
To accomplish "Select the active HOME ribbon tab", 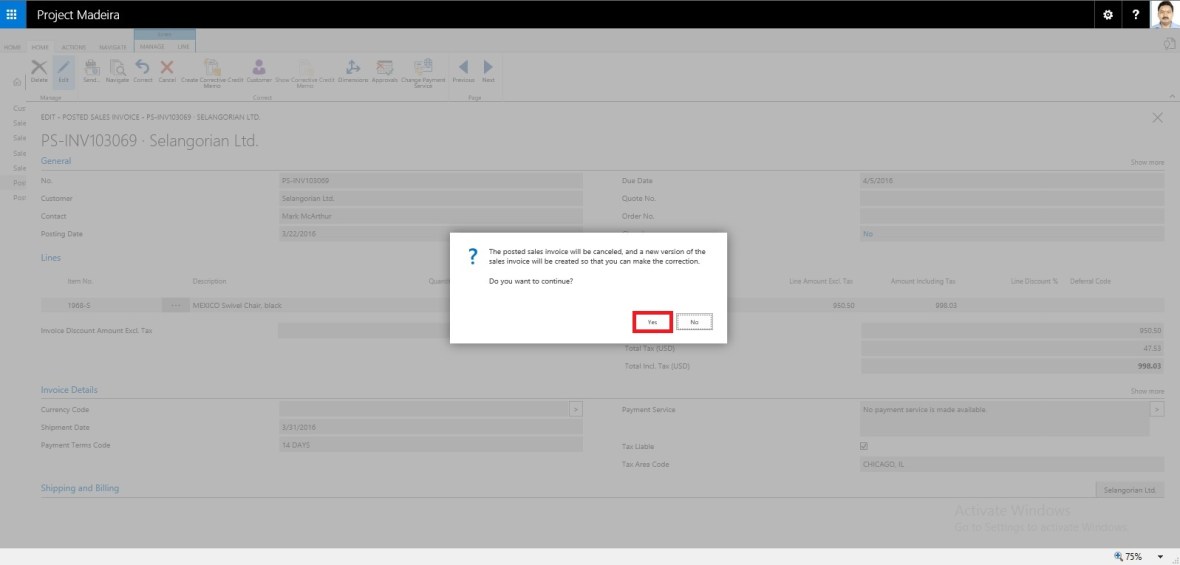I will (40, 47).
